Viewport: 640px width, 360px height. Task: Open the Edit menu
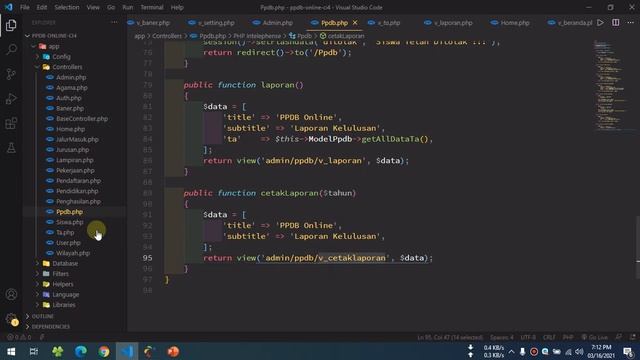tap(42, 7)
